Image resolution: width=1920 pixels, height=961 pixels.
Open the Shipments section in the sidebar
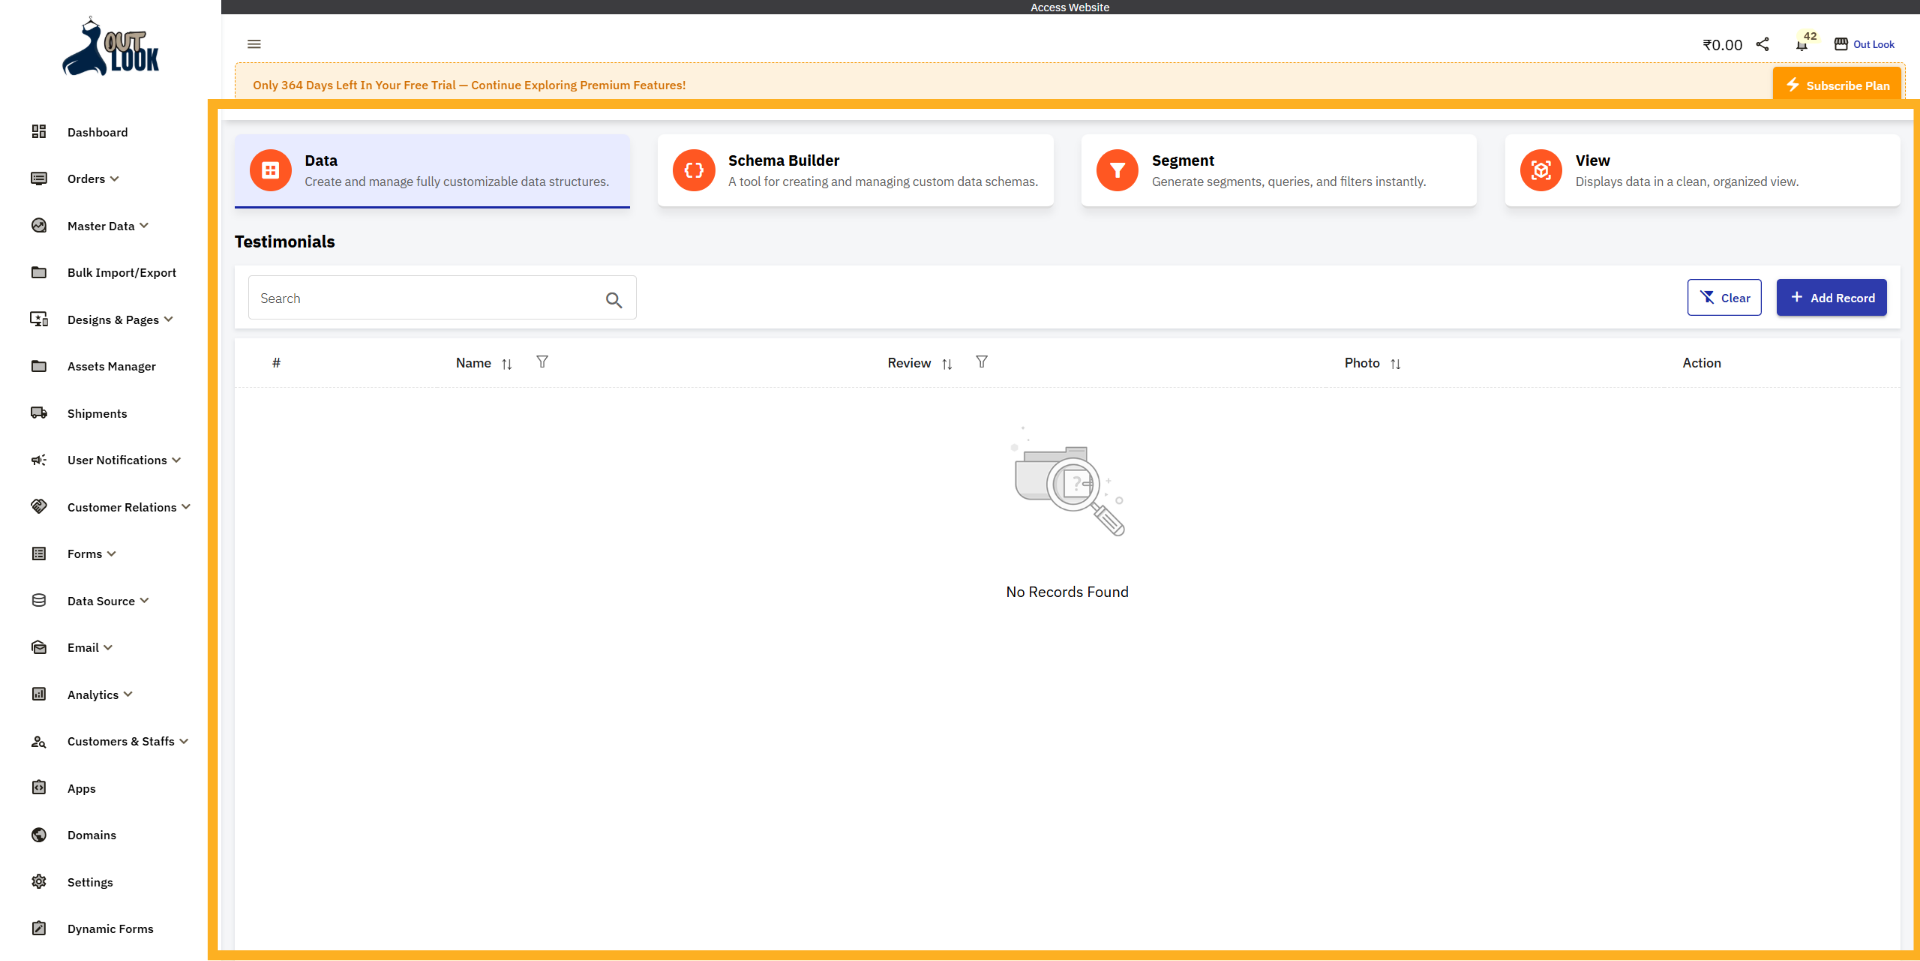pyautogui.click(x=97, y=413)
